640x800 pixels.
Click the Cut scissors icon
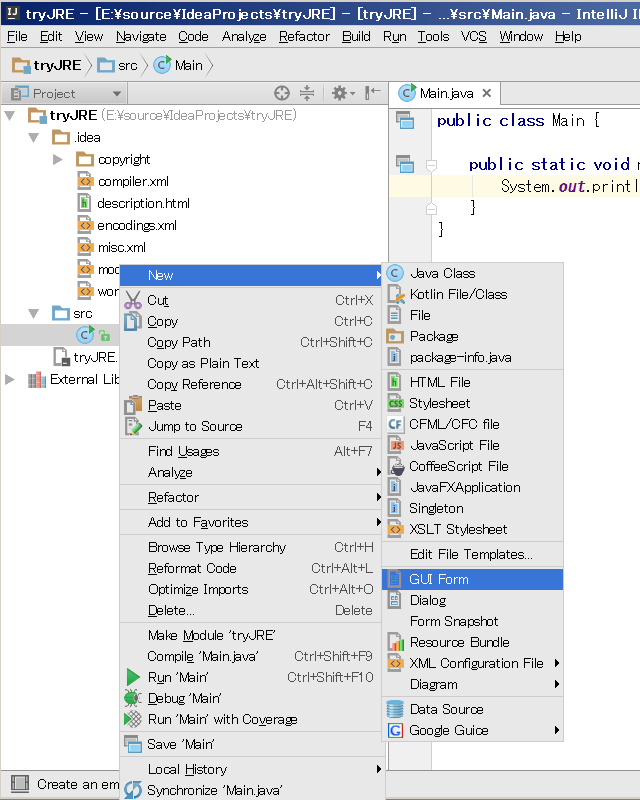point(133,300)
